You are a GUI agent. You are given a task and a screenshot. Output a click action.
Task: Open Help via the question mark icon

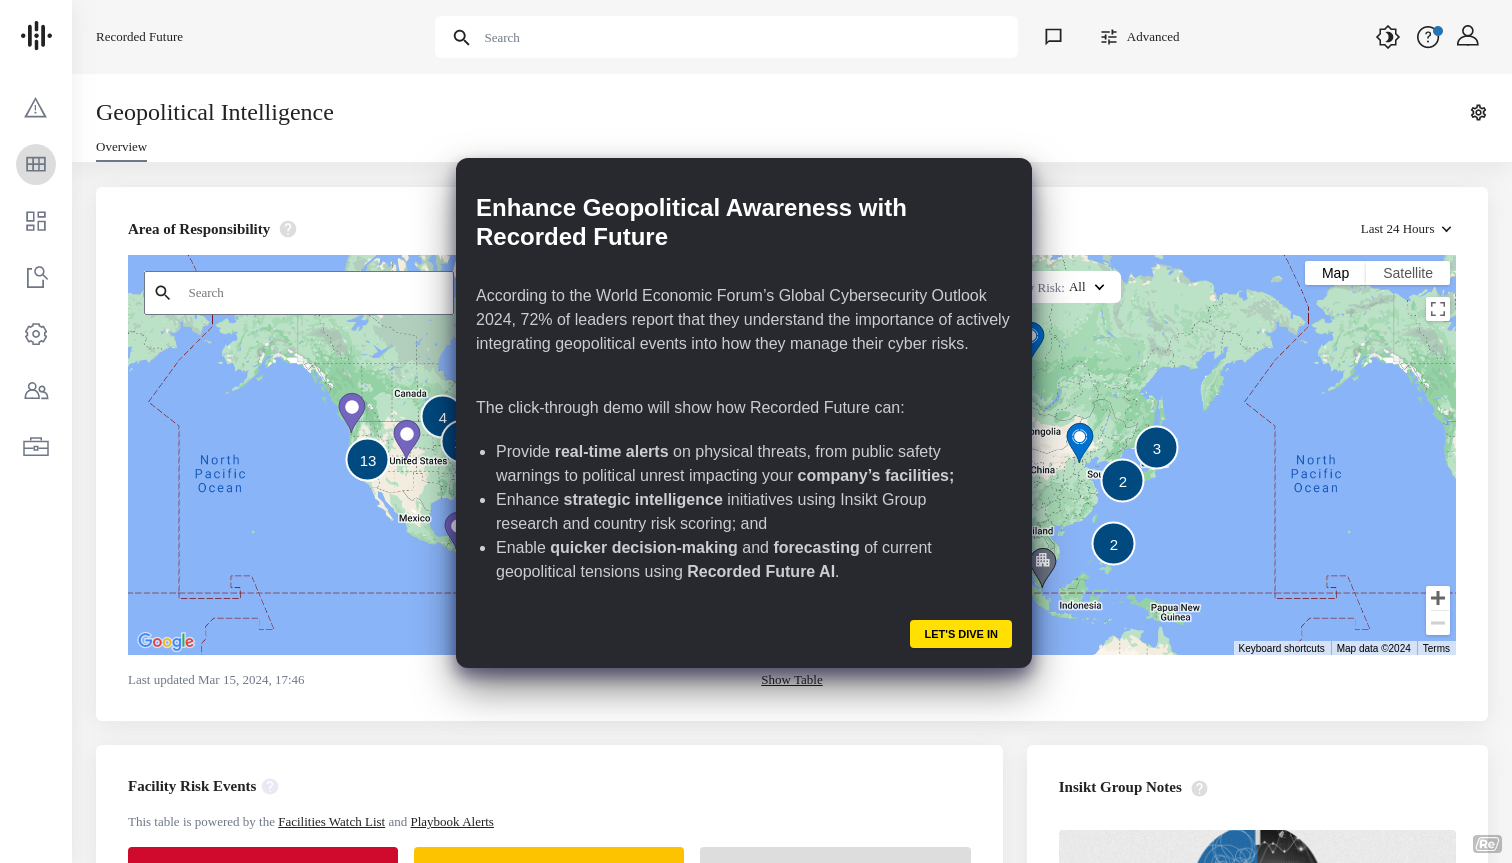[x=1427, y=36]
